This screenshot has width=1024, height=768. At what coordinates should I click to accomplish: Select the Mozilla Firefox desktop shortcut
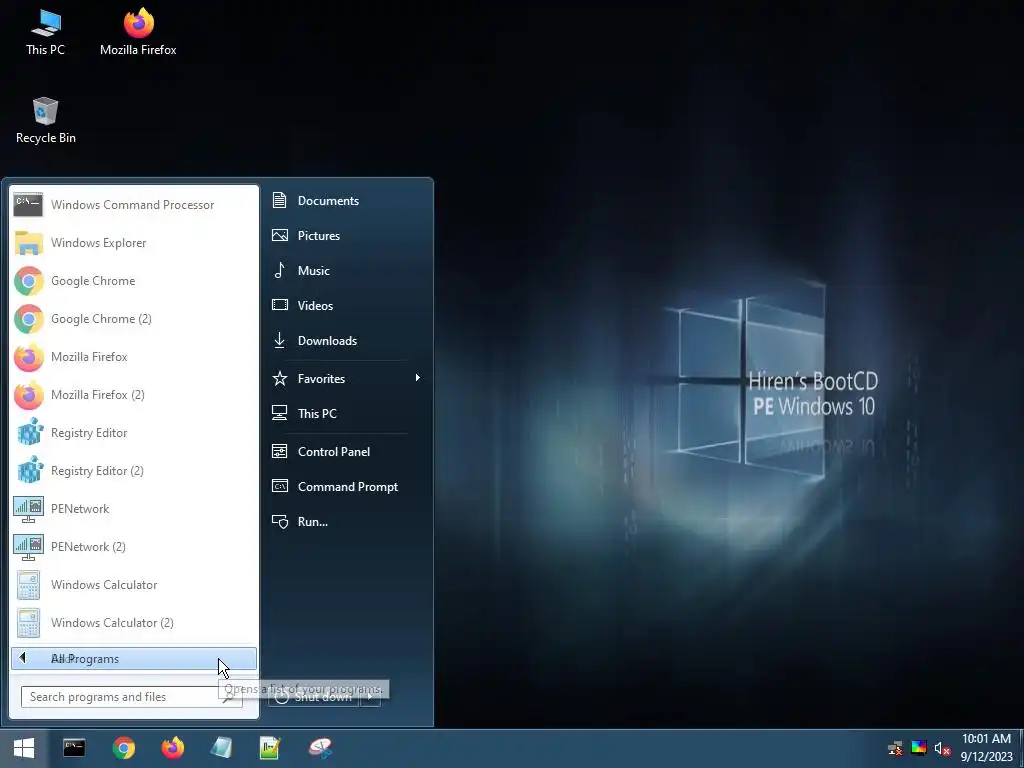[x=138, y=32]
